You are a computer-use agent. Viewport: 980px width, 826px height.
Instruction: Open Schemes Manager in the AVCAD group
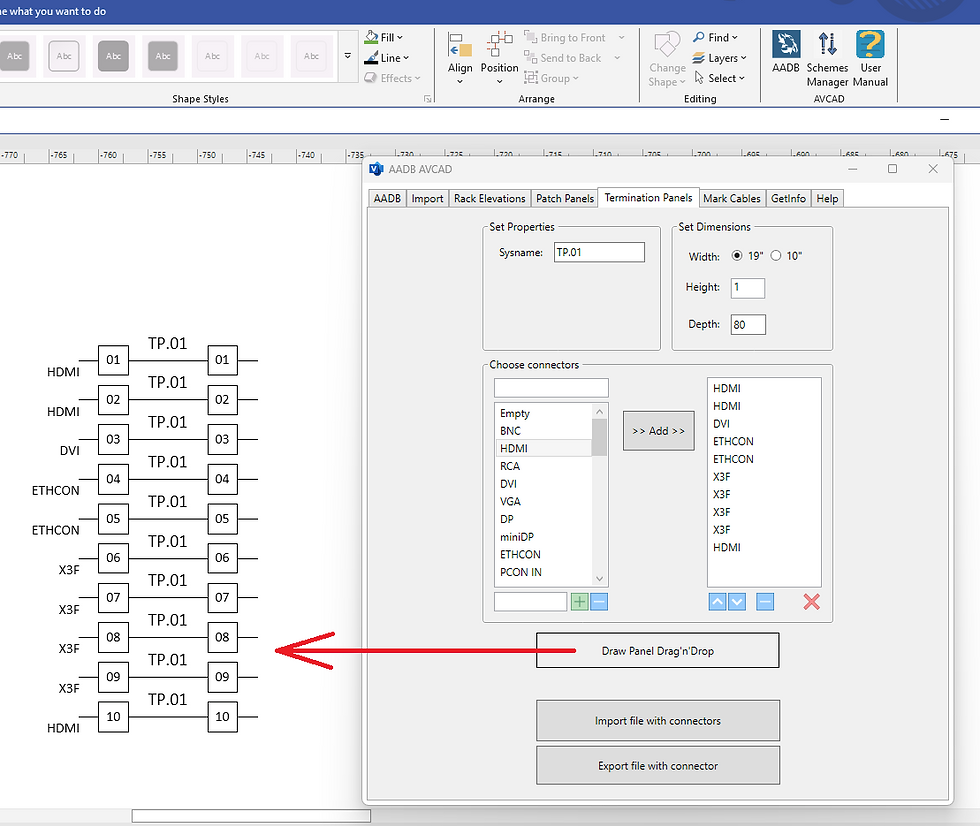point(828,59)
